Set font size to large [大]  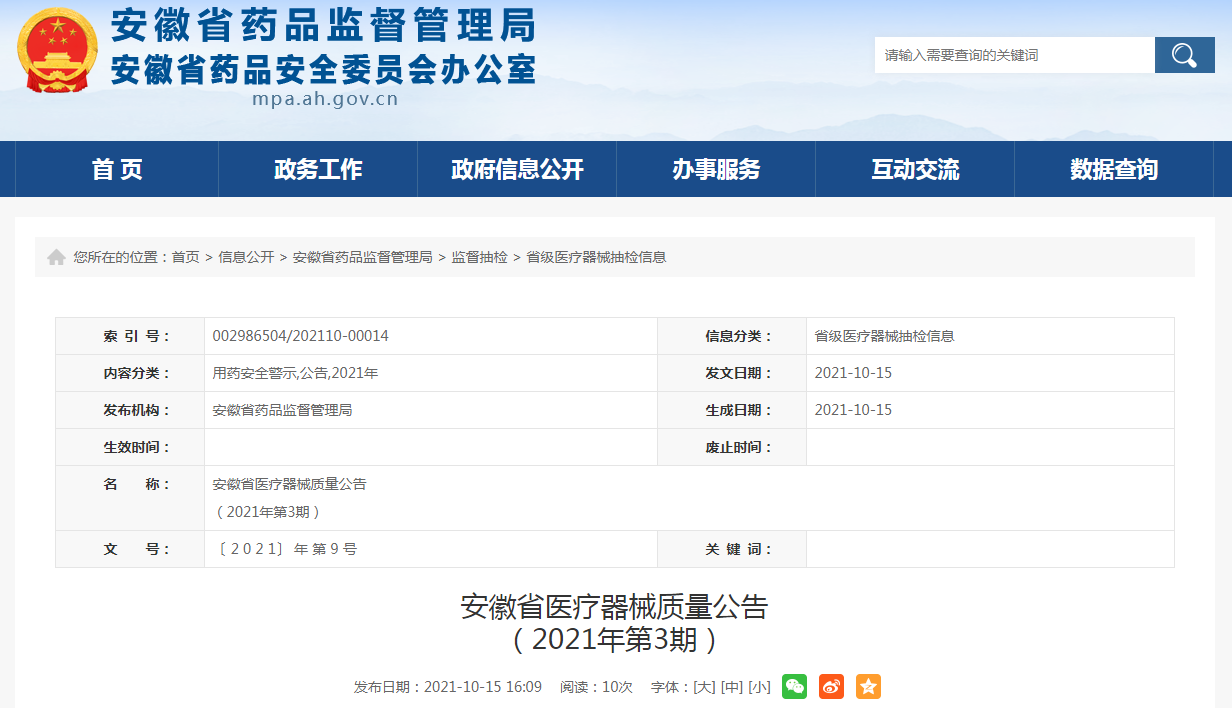[704, 687]
